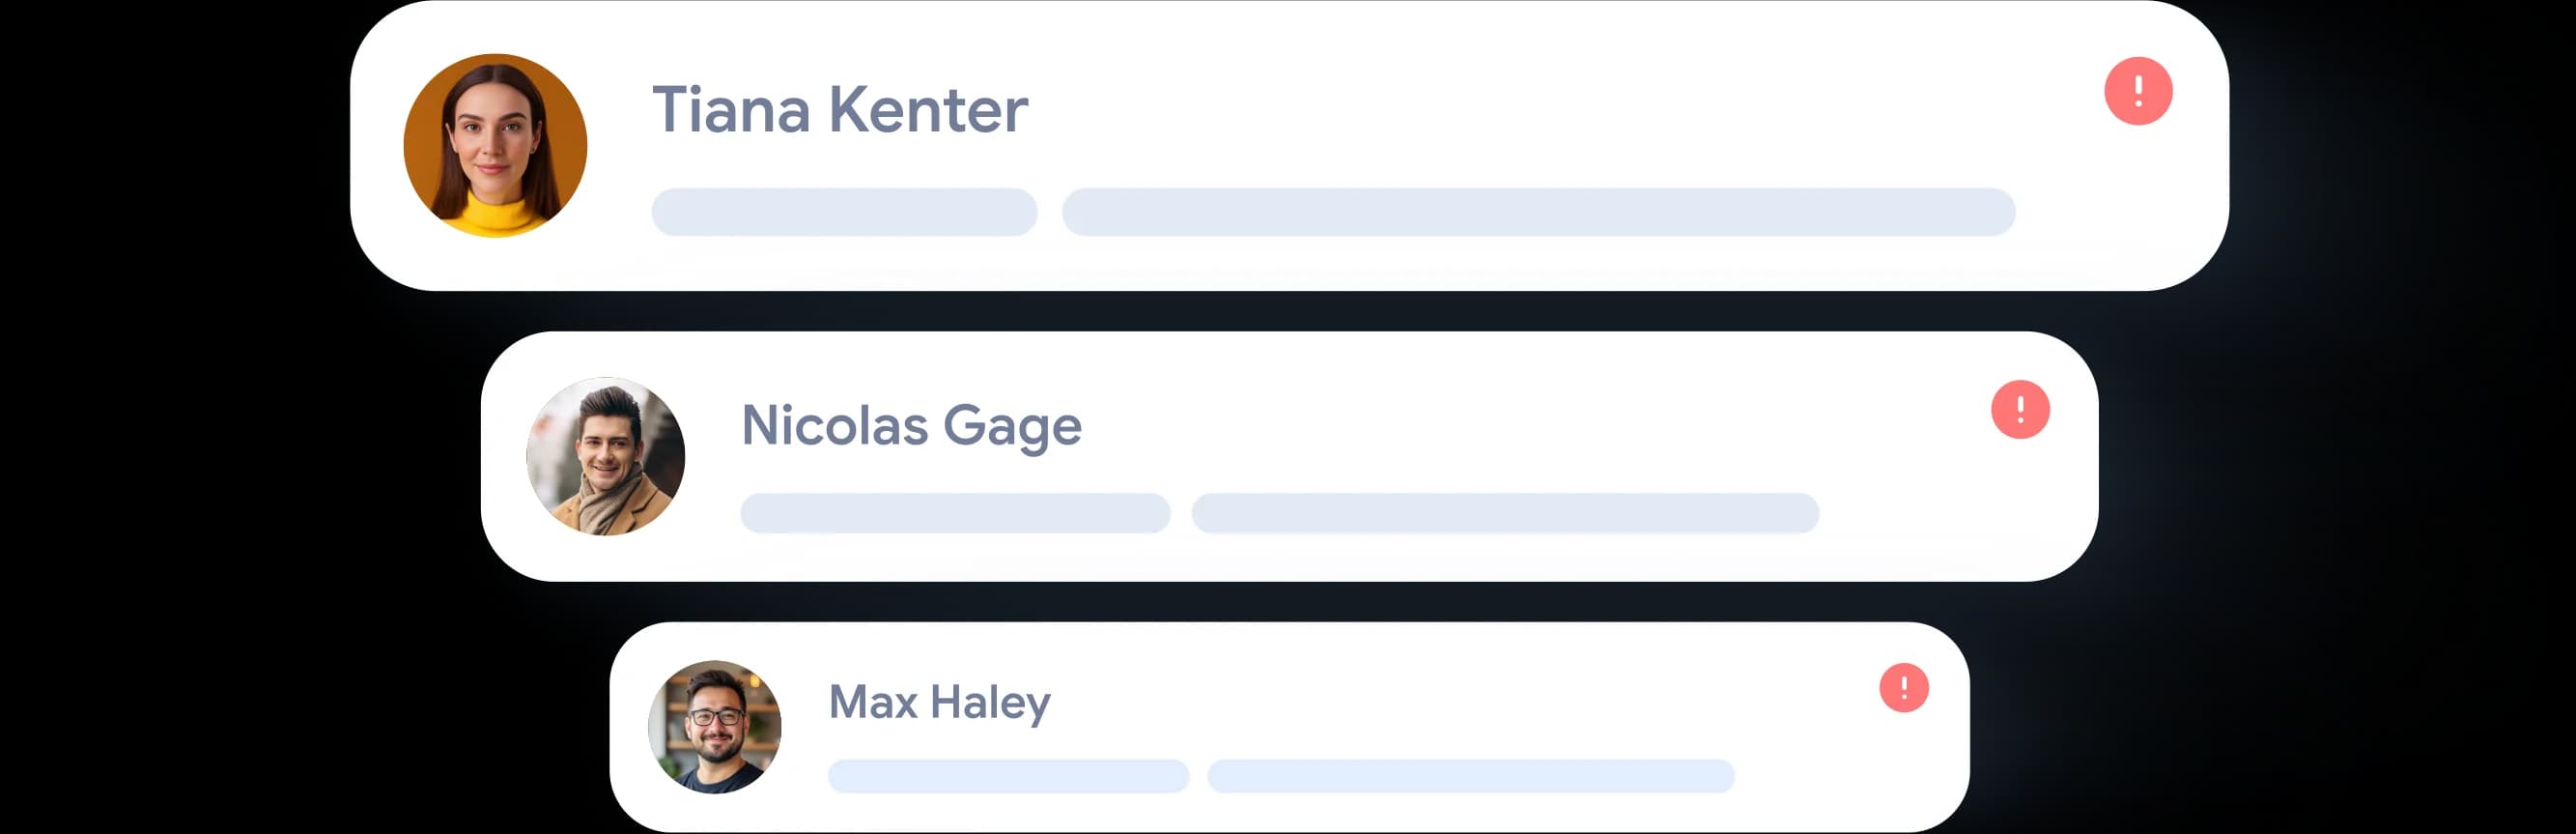Click long placeholder bar under Tiana Kenter

(x=1538, y=212)
